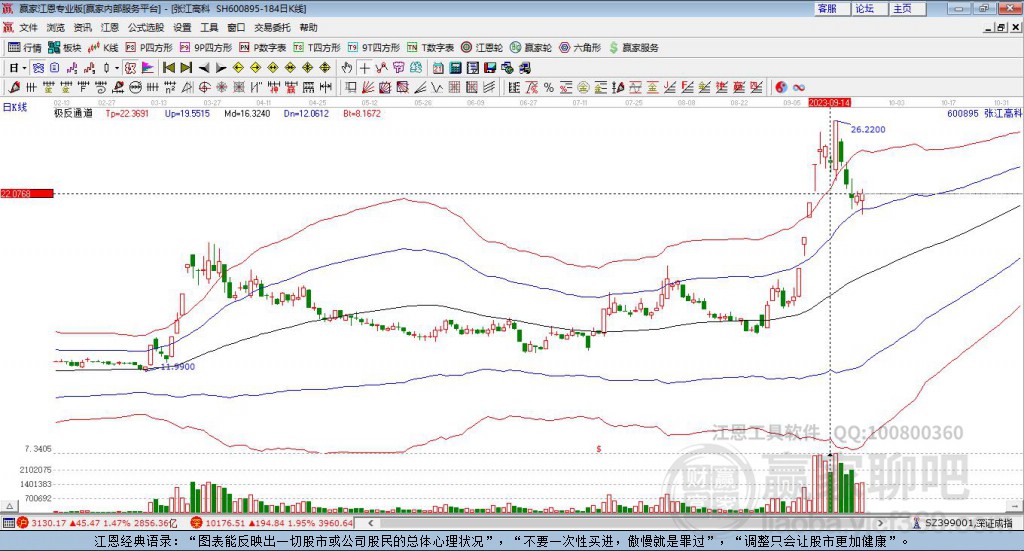This screenshot has width=1024, height=551.
Task: Click Shanghai index 3130.17 status entry
Action: tap(97, 523)
